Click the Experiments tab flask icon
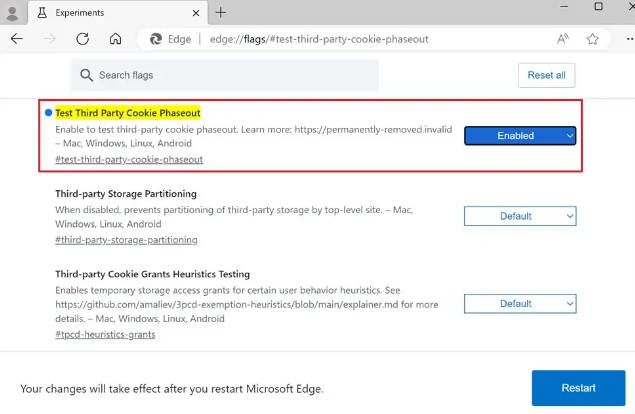The image size is (635, 414). pos(42,13)
